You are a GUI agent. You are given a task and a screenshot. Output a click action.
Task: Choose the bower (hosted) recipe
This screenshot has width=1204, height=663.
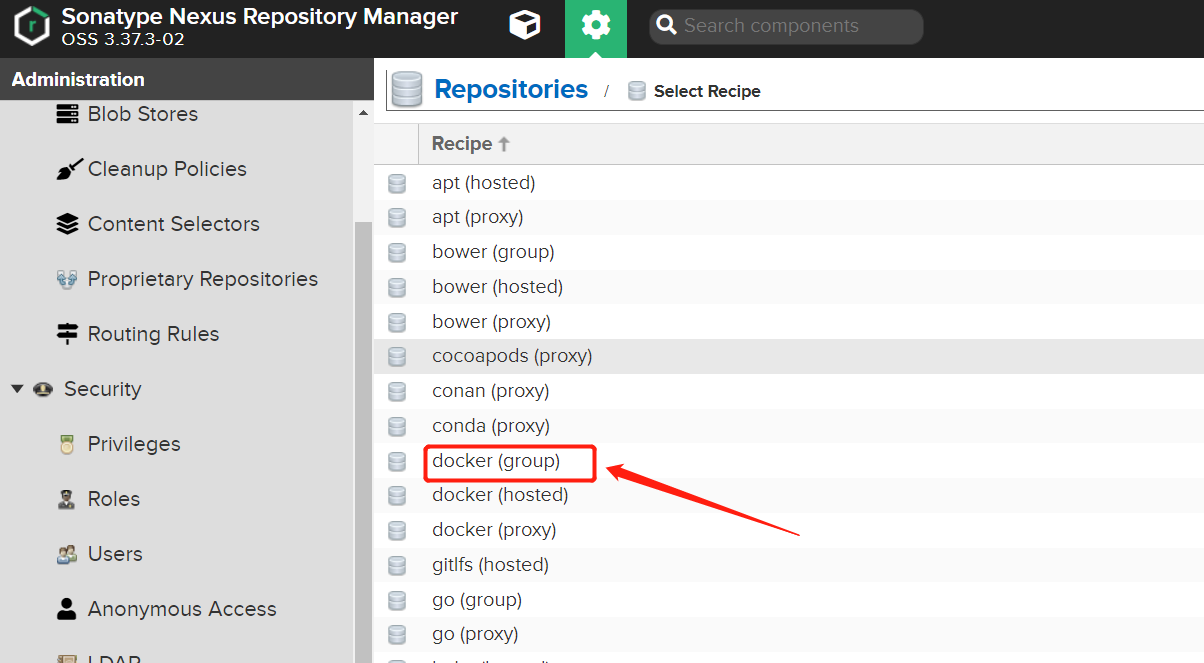[x=498, y=287]
